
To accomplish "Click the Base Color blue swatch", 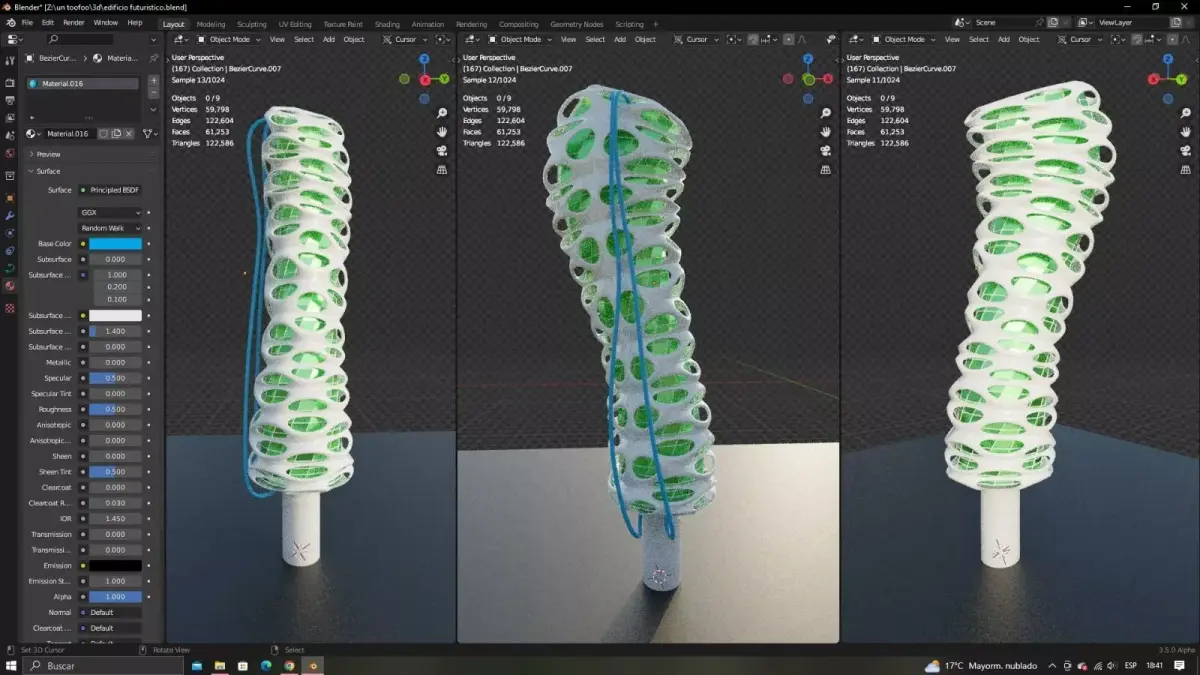I will (115, 244).
